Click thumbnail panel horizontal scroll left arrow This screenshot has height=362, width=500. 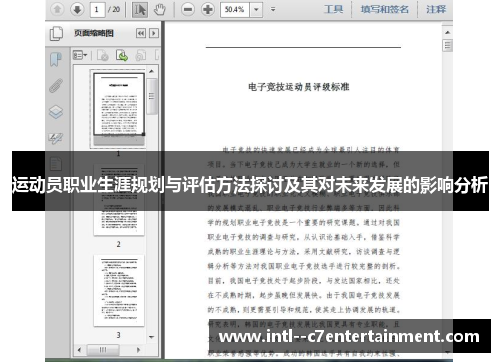click(79, 350)
